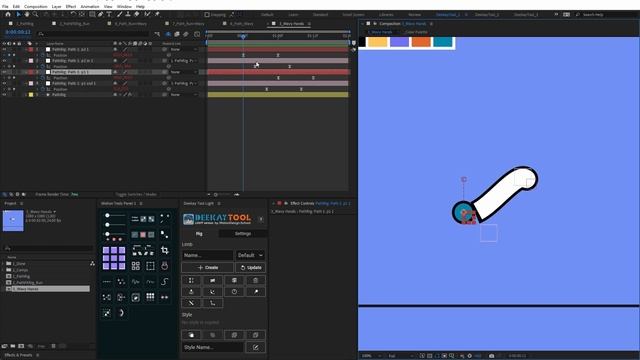
Task: Click the clock icon in DeekayTool panel
Action: (234, 292)
